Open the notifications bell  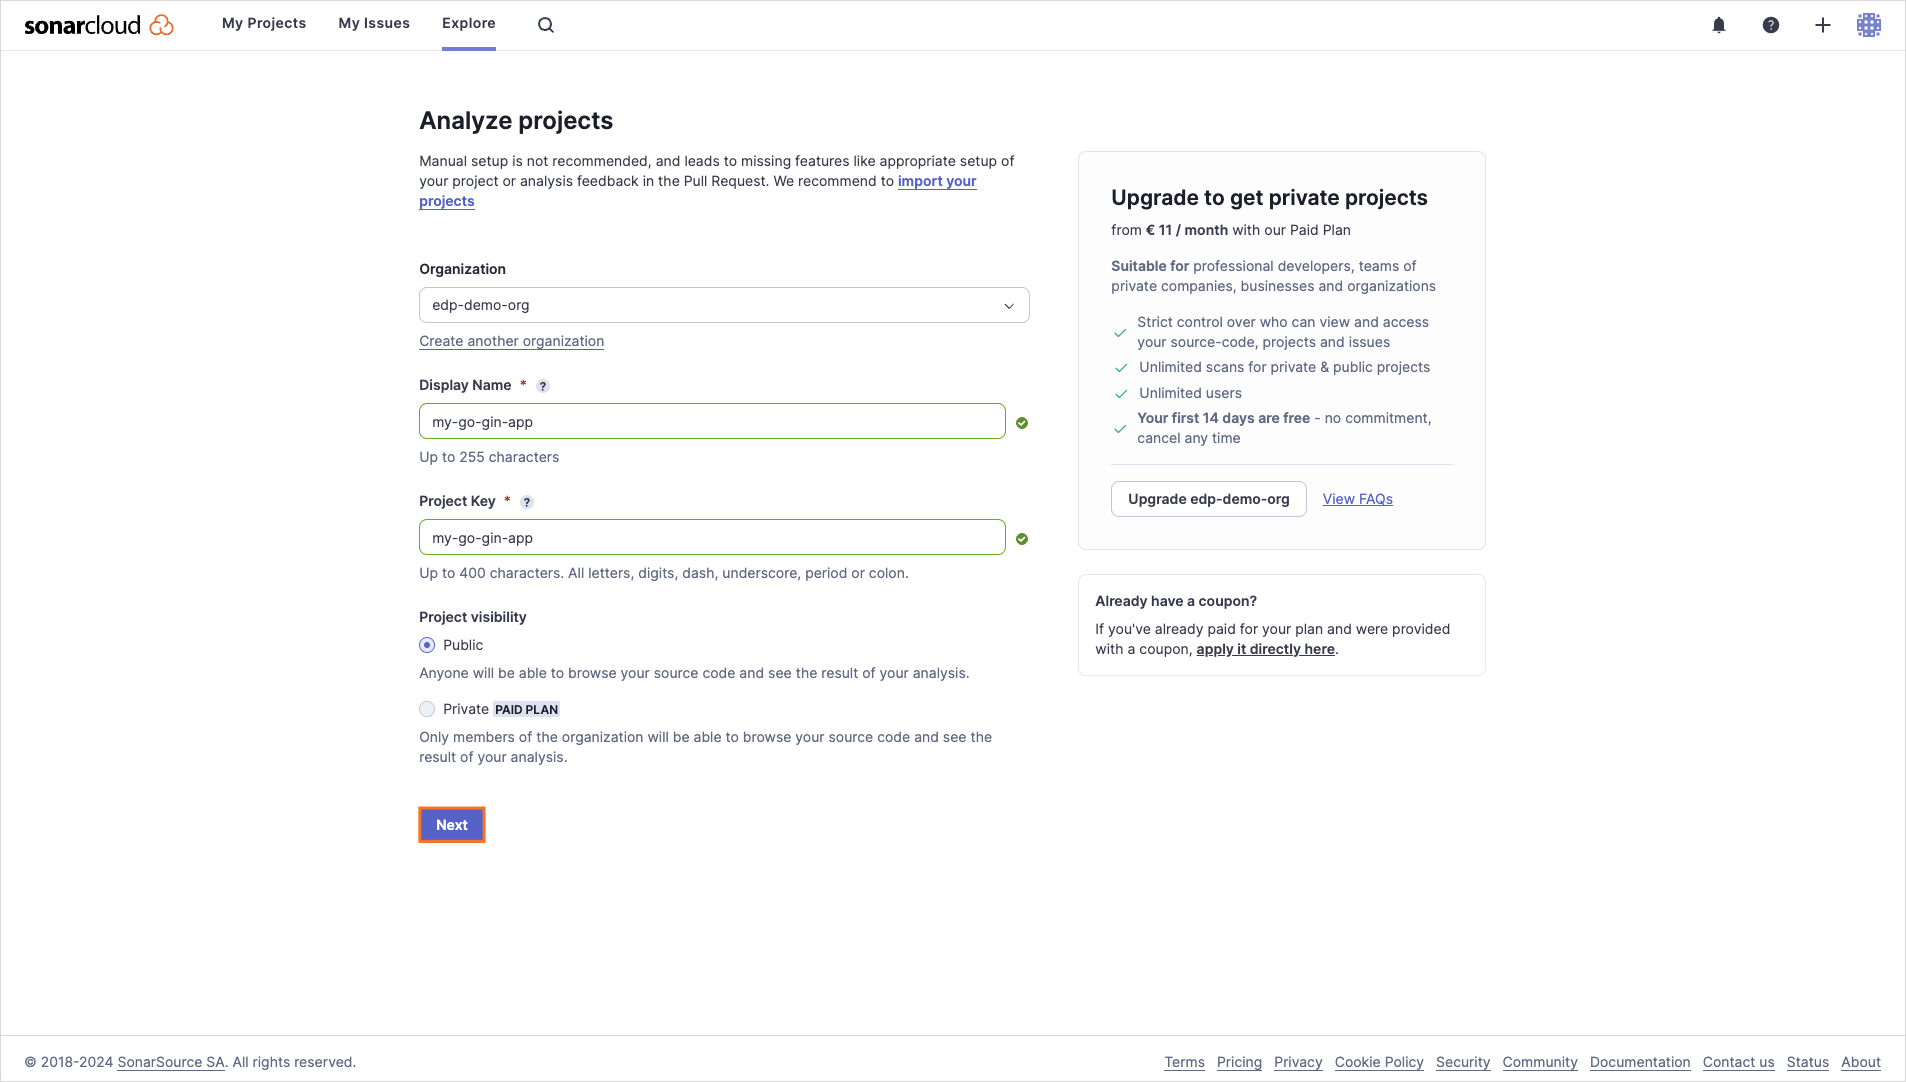[1719, 25]
